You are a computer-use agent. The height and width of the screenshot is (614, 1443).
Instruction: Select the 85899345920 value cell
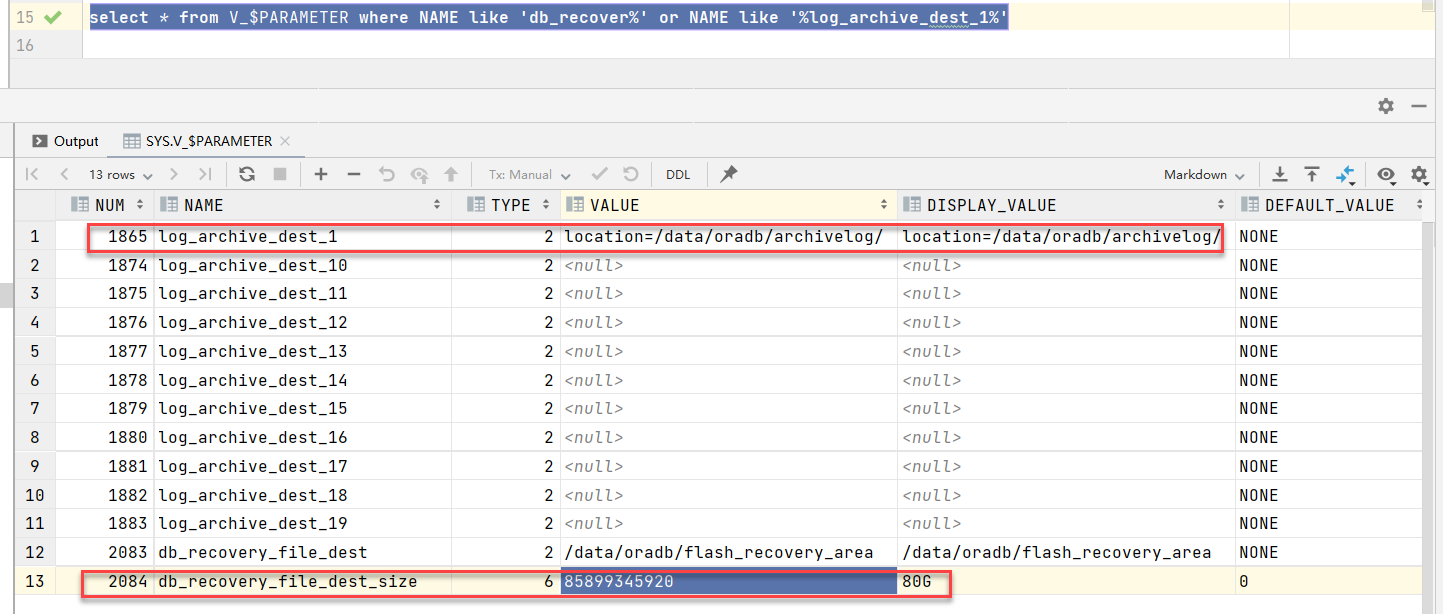tap(729, 581)
